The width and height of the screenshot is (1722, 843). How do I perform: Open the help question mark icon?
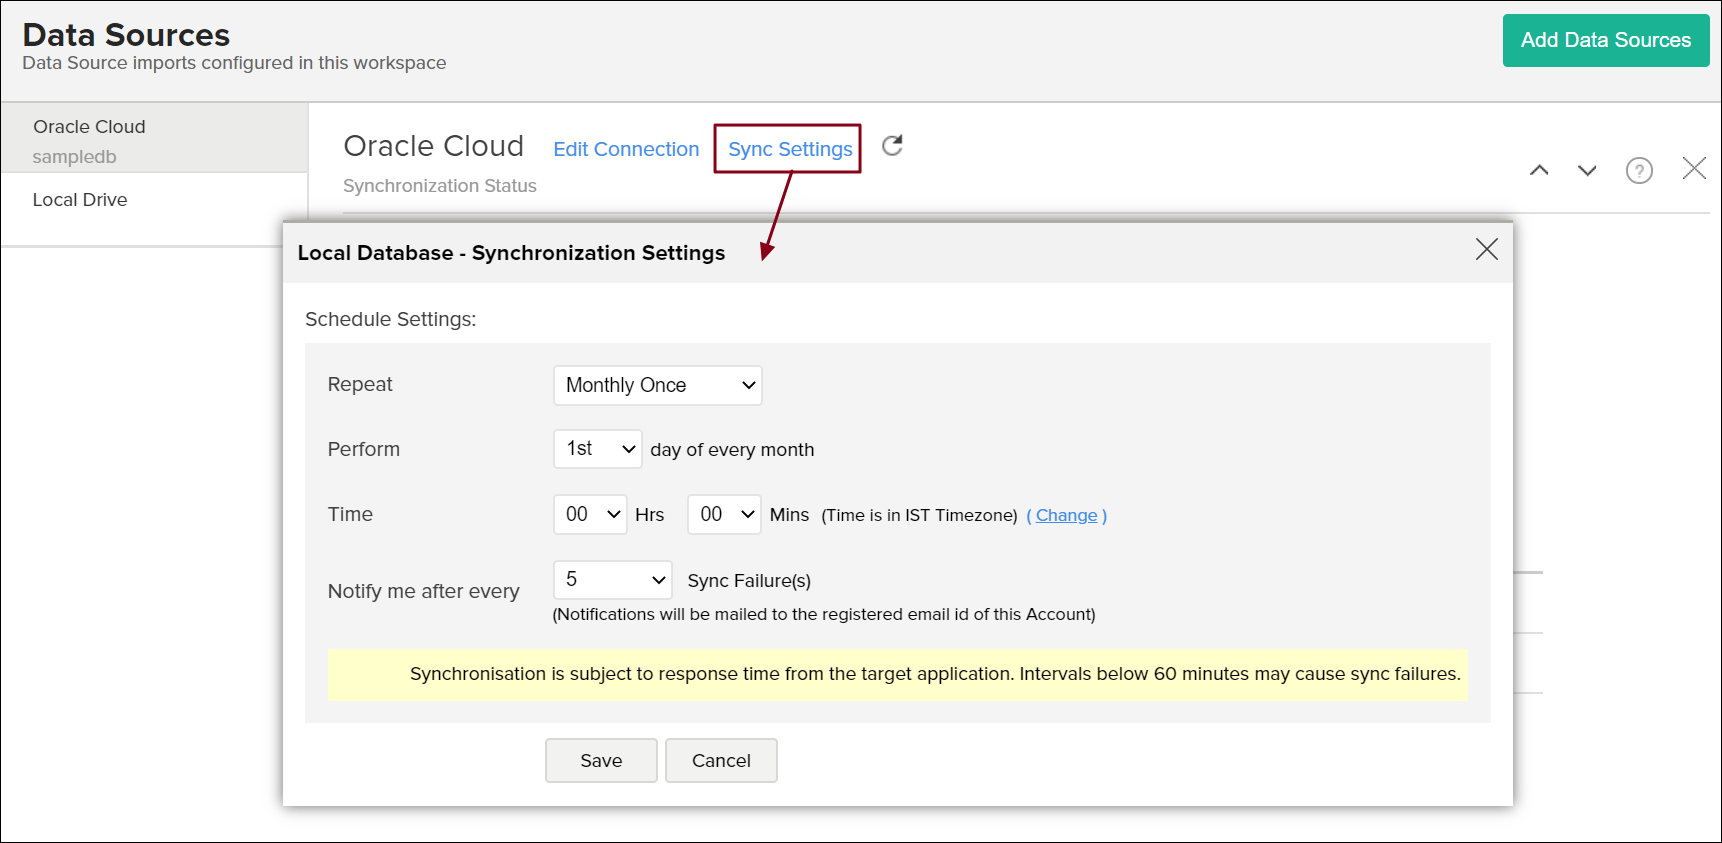click(1639, 171)
